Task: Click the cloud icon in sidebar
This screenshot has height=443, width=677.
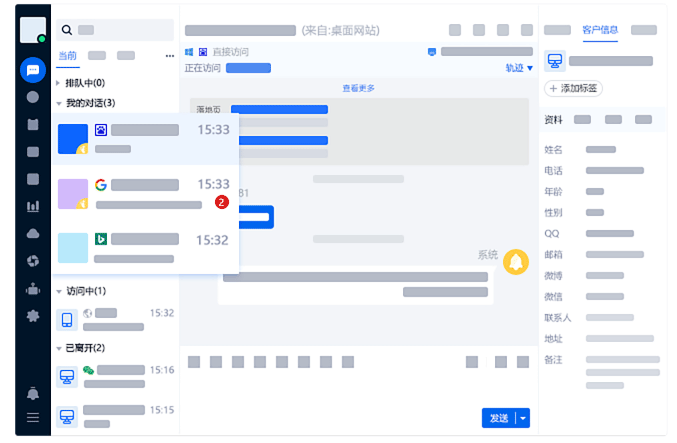Action: [33, 234]
